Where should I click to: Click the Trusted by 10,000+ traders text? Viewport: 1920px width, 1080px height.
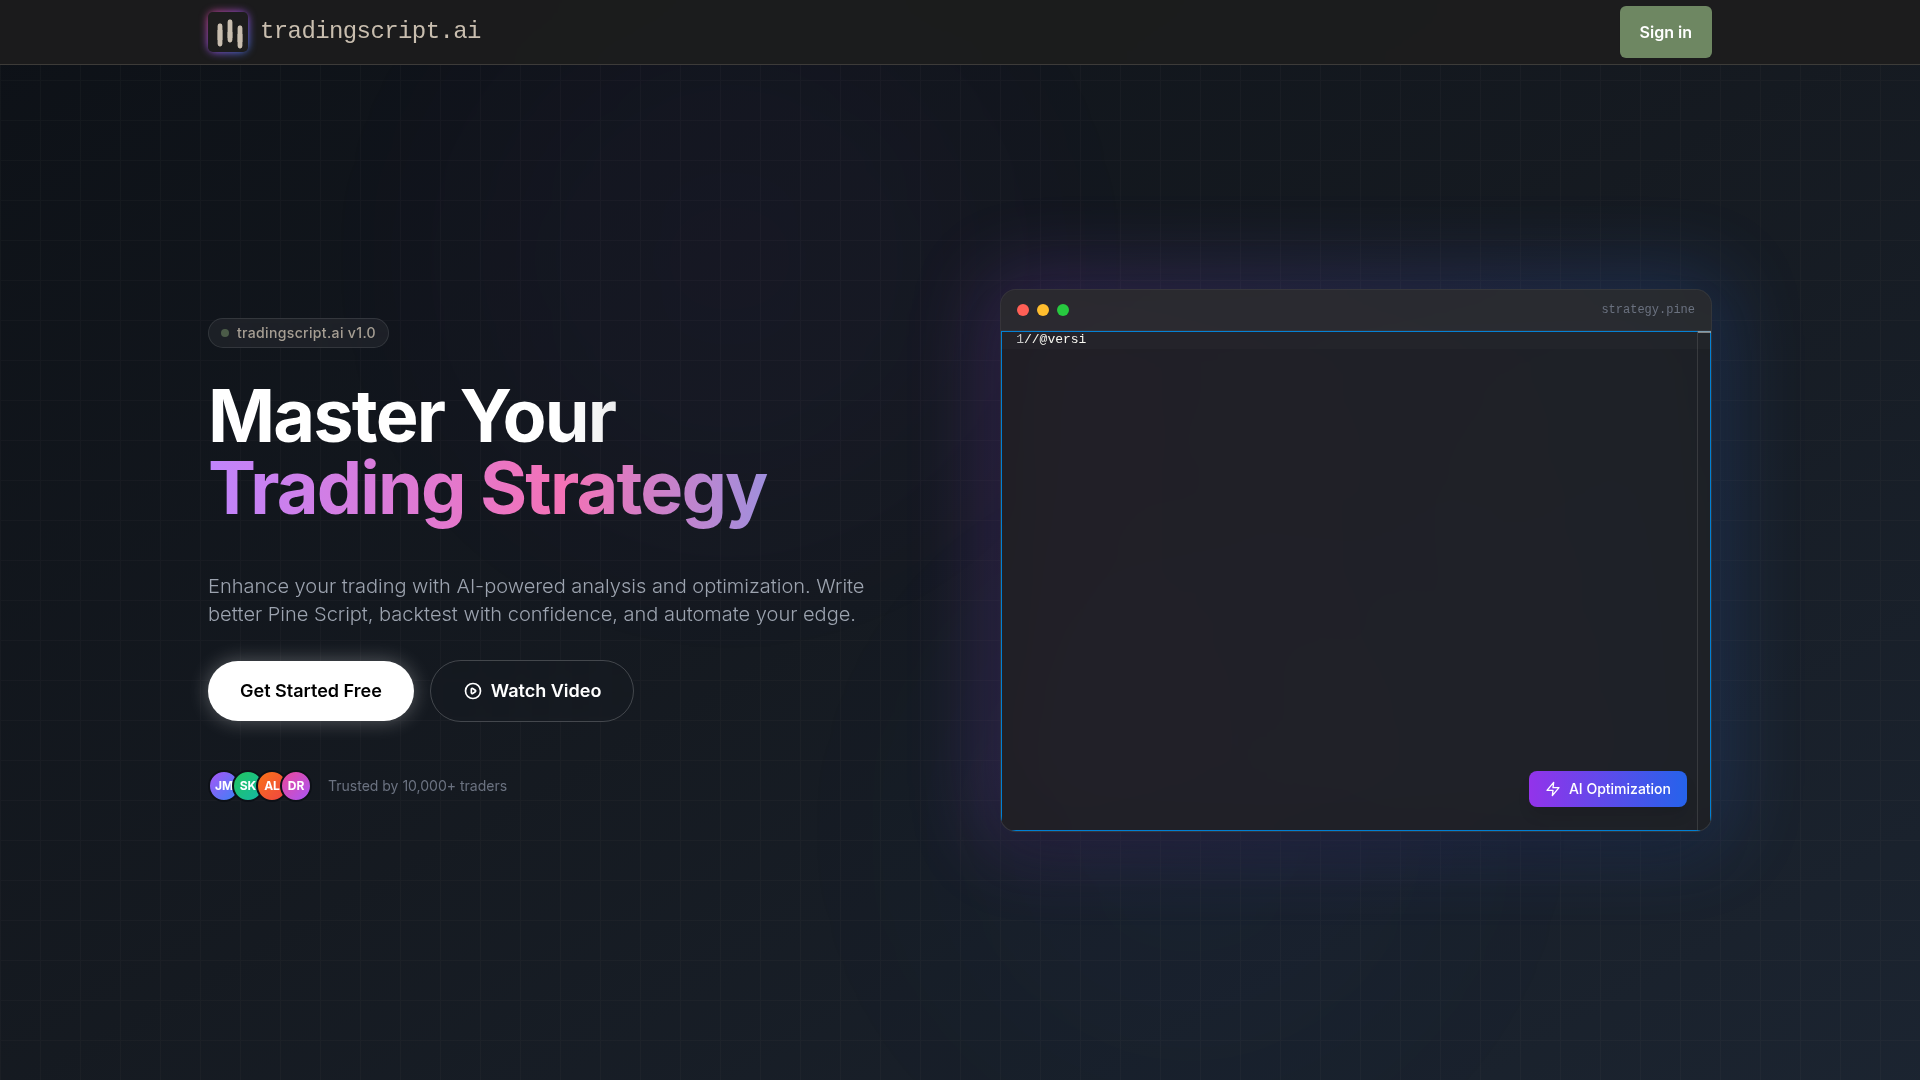click(x=417, y=786)
